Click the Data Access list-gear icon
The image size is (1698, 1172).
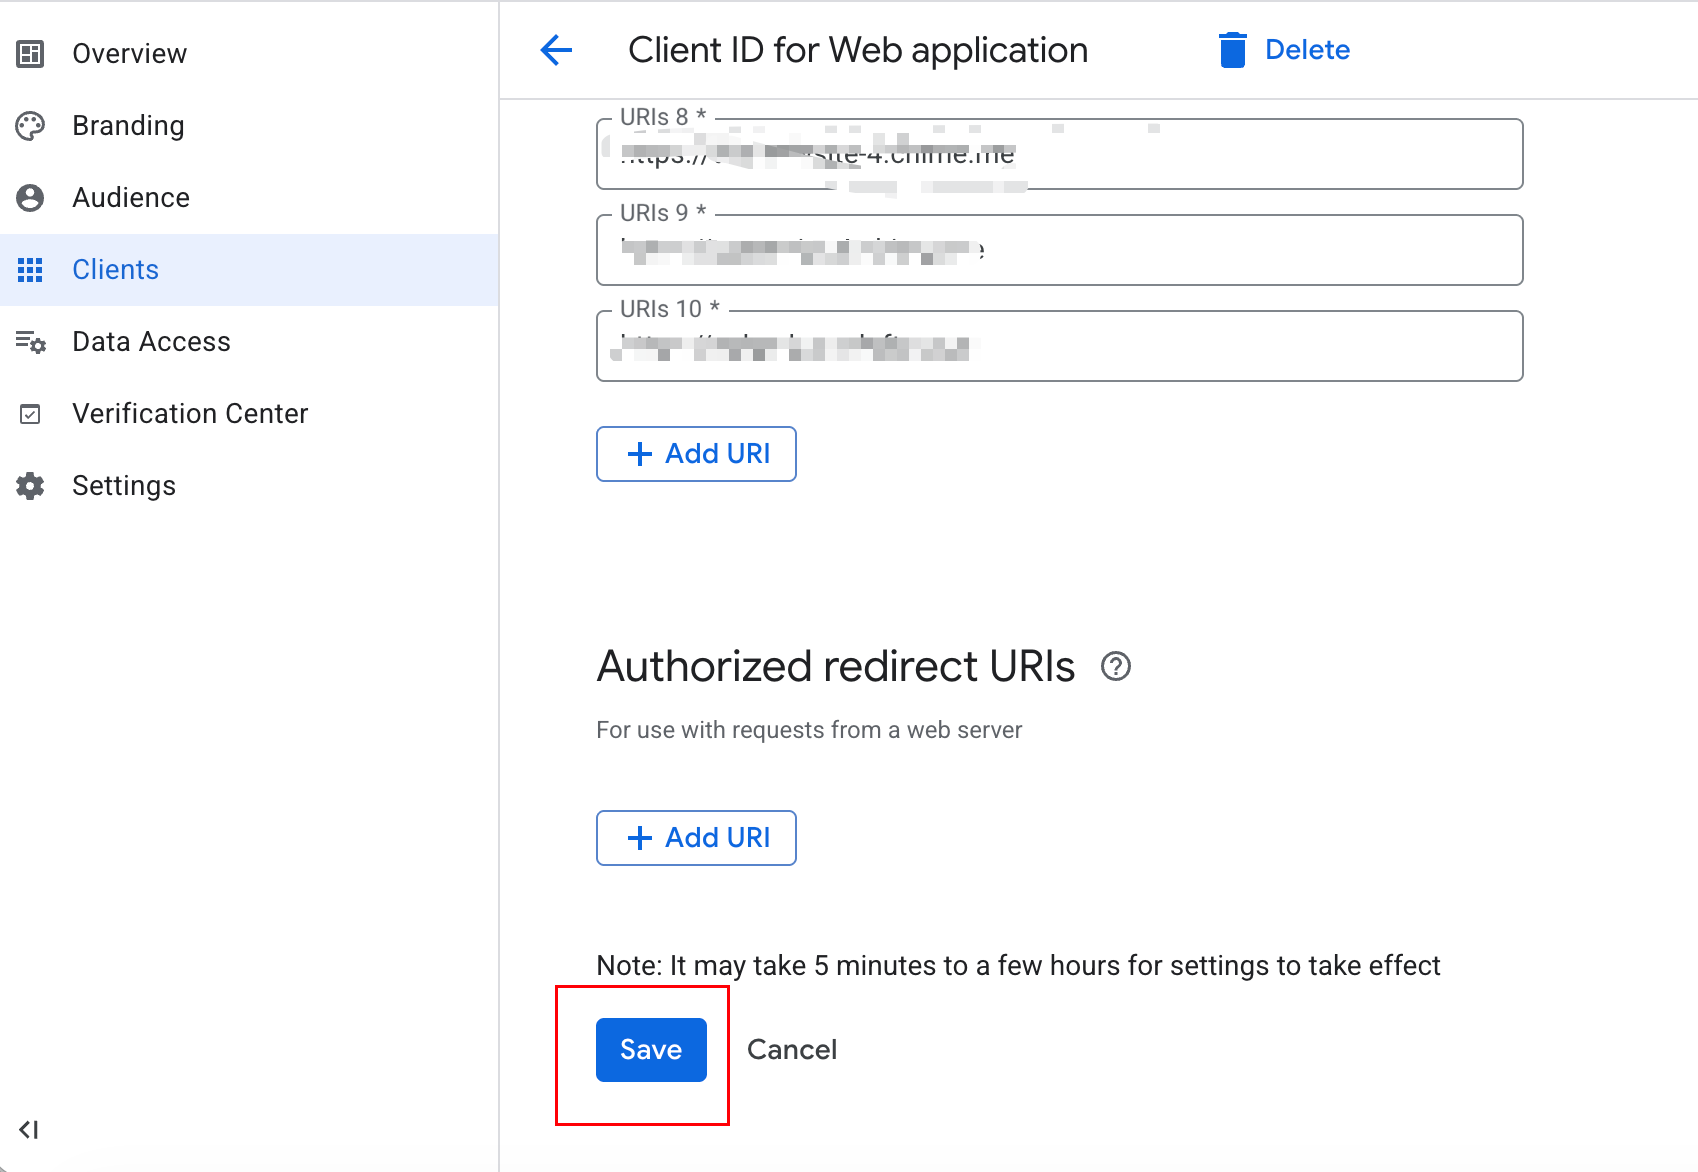click(30, 342)
